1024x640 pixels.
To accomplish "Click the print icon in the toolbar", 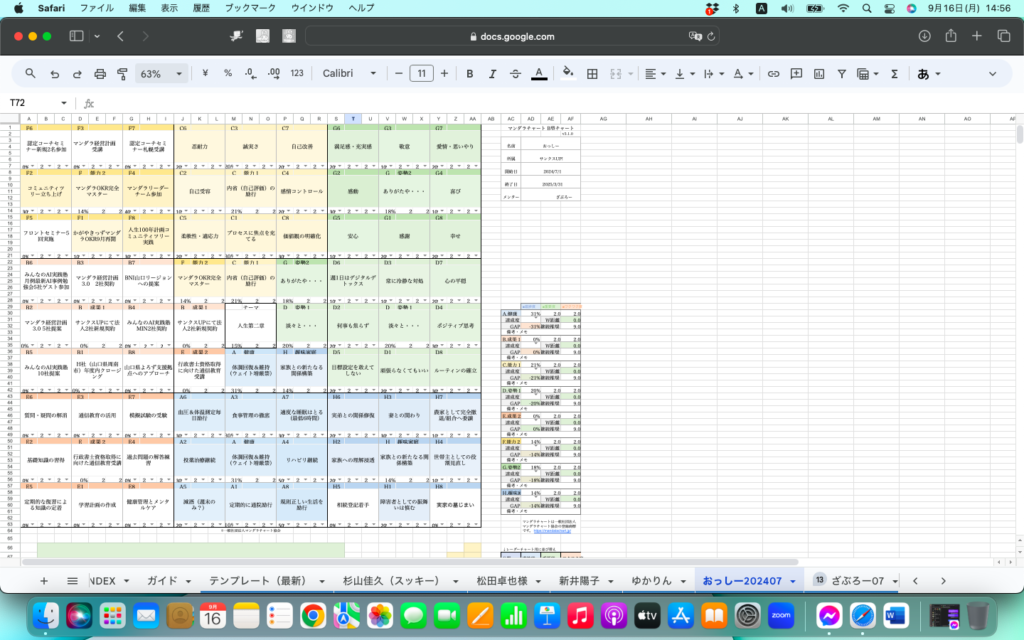I will click(x=100, y=74).
